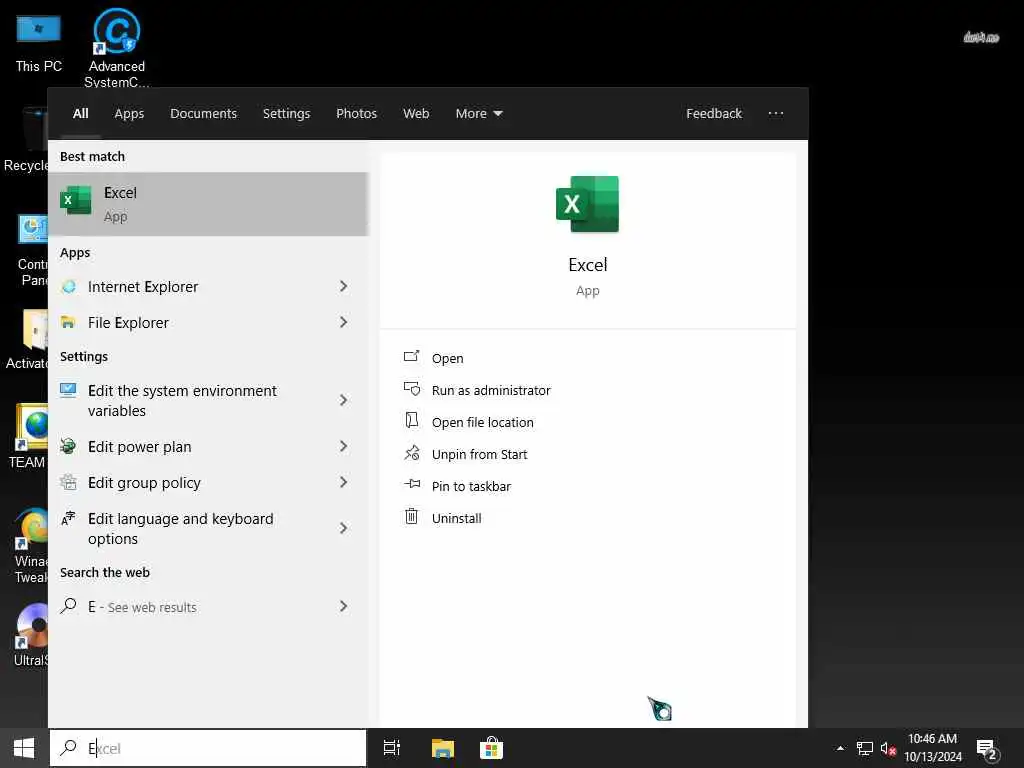Viewport: 1024px width, 768px height.
Task: Open Task View on the taskbar
Action: [392, 748]
